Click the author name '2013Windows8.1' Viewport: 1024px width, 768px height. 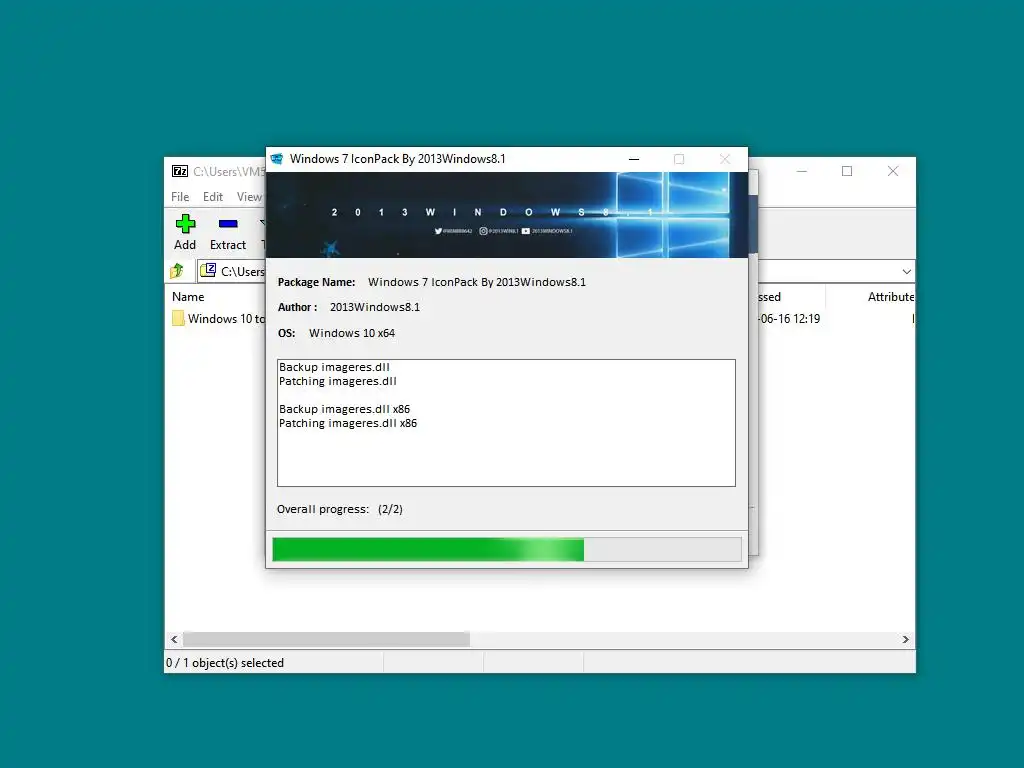(x=375, y=307)
